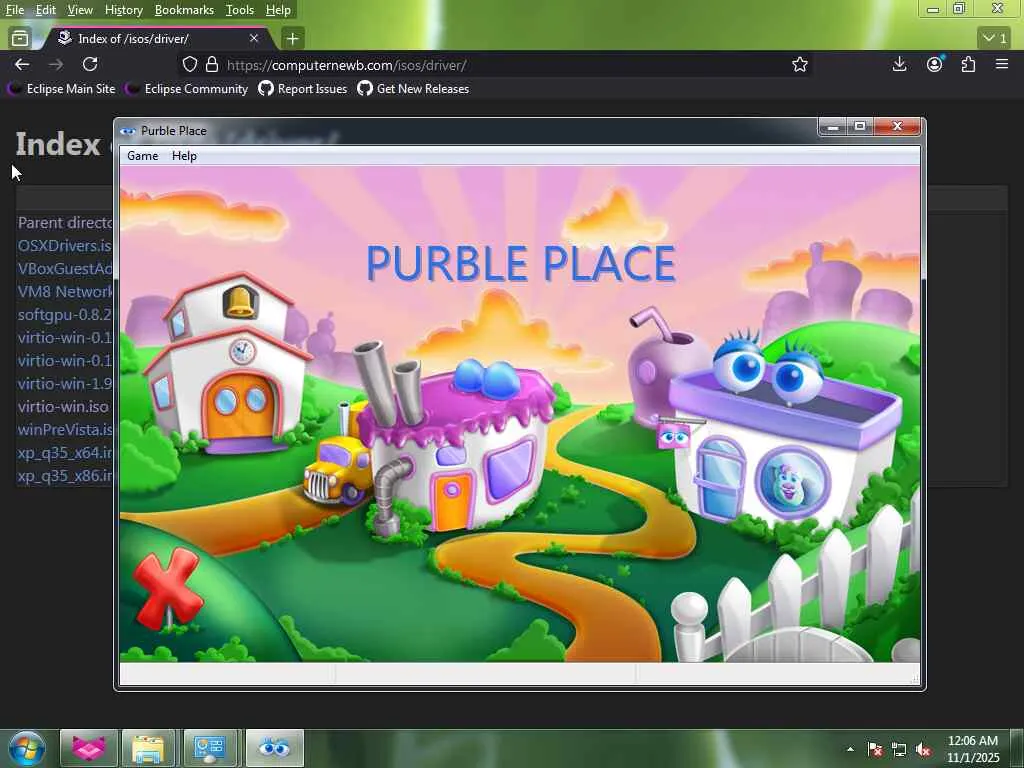
Task: Open the downloads panel
Action: coord(899,64)
